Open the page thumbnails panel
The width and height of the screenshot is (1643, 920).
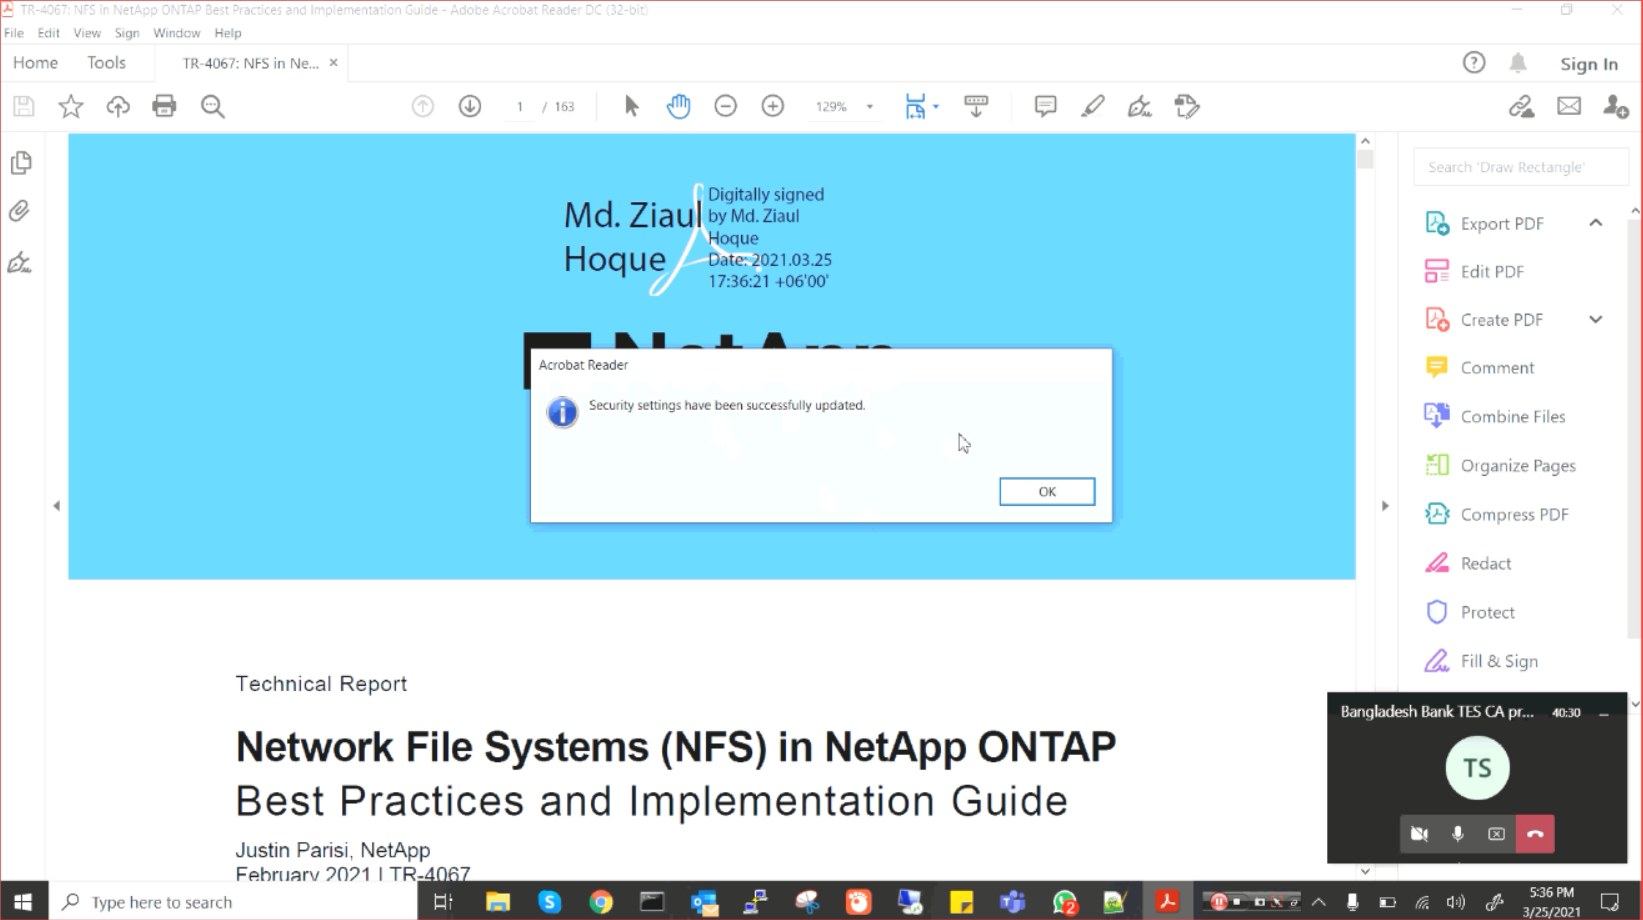coord(20,162)
